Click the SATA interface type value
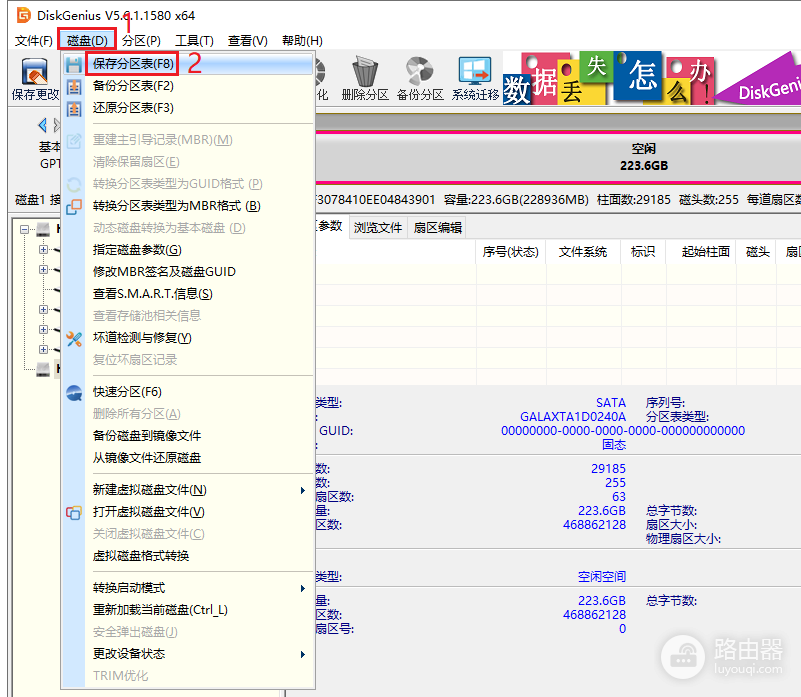This screenshot has width=801, height=697. pyautogui.click(x=611, y=403)
